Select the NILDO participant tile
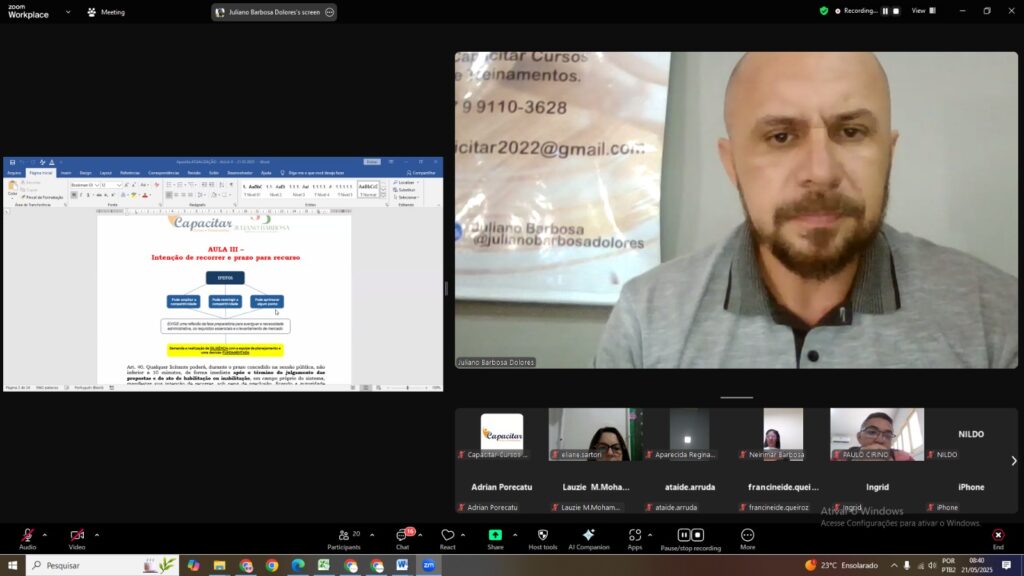The height and width of the screenshot is (576, 1024). tap(971, 434)
